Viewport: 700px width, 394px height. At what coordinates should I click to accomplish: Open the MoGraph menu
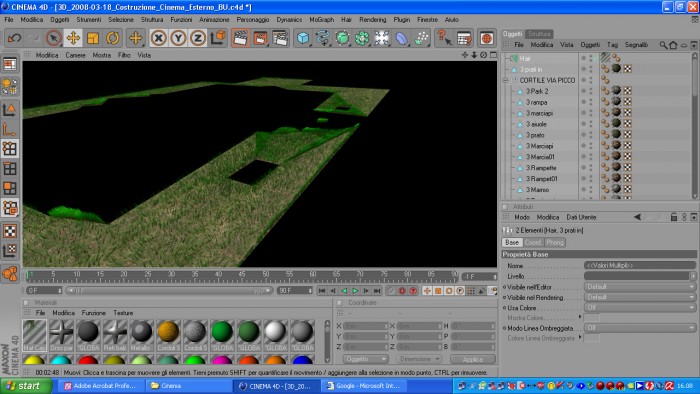tap(321, 20)
